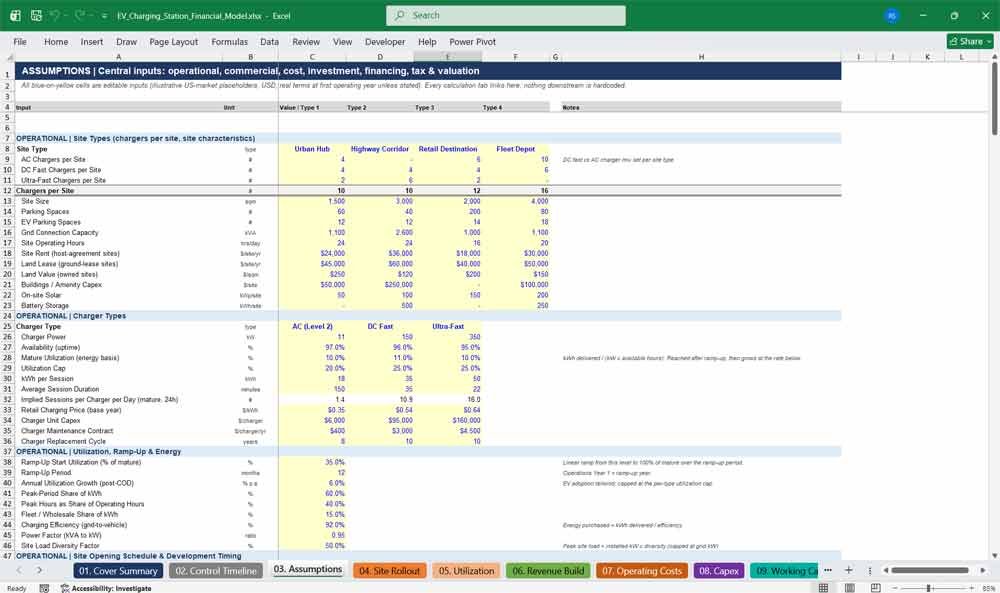Open the Data ribbon tab
Screen dimensions: 1000x593
click(269, 41)
